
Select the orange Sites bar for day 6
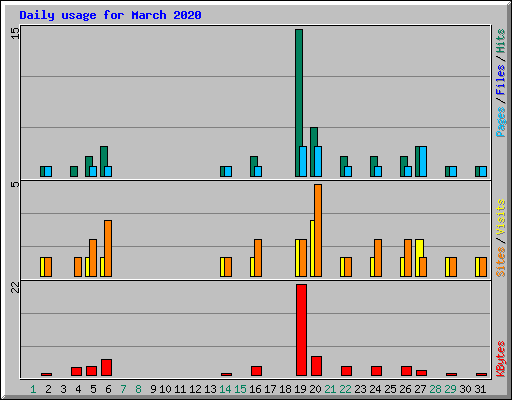(108, 248)
